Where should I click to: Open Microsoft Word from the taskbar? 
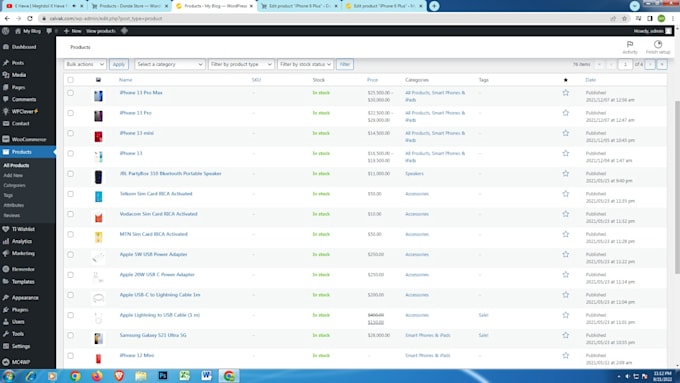click(x=206, y=376)
